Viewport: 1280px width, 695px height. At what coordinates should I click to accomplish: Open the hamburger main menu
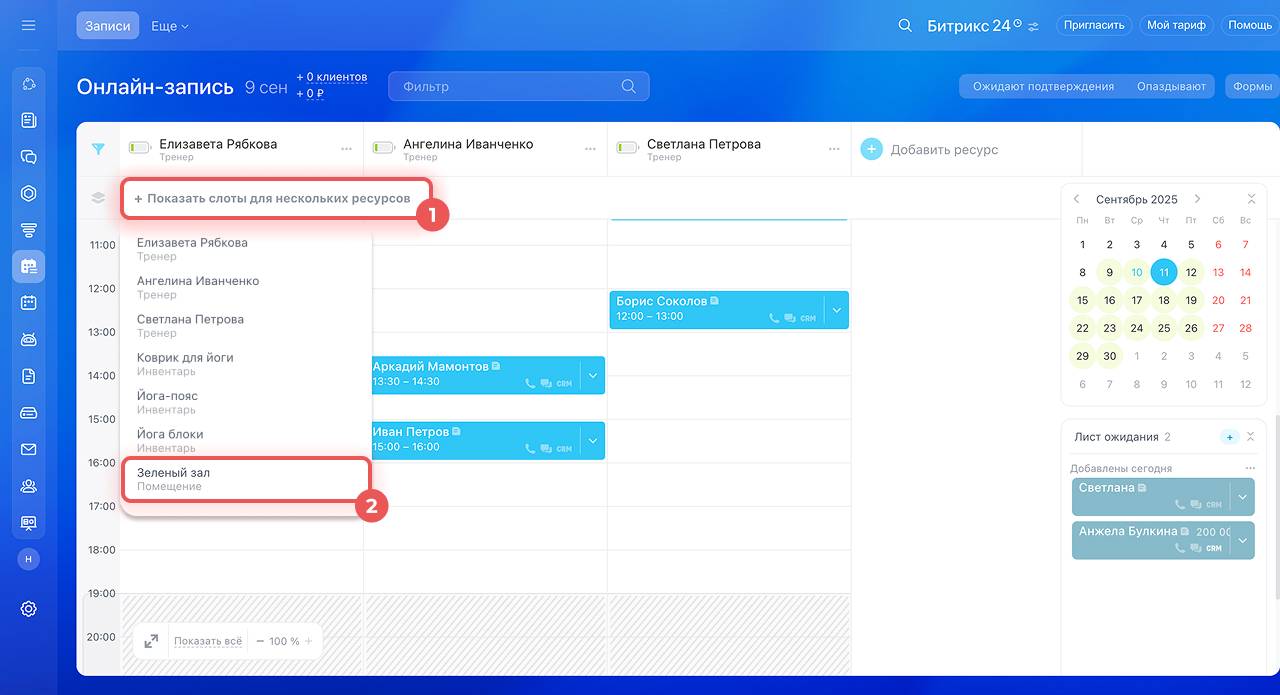28,25
